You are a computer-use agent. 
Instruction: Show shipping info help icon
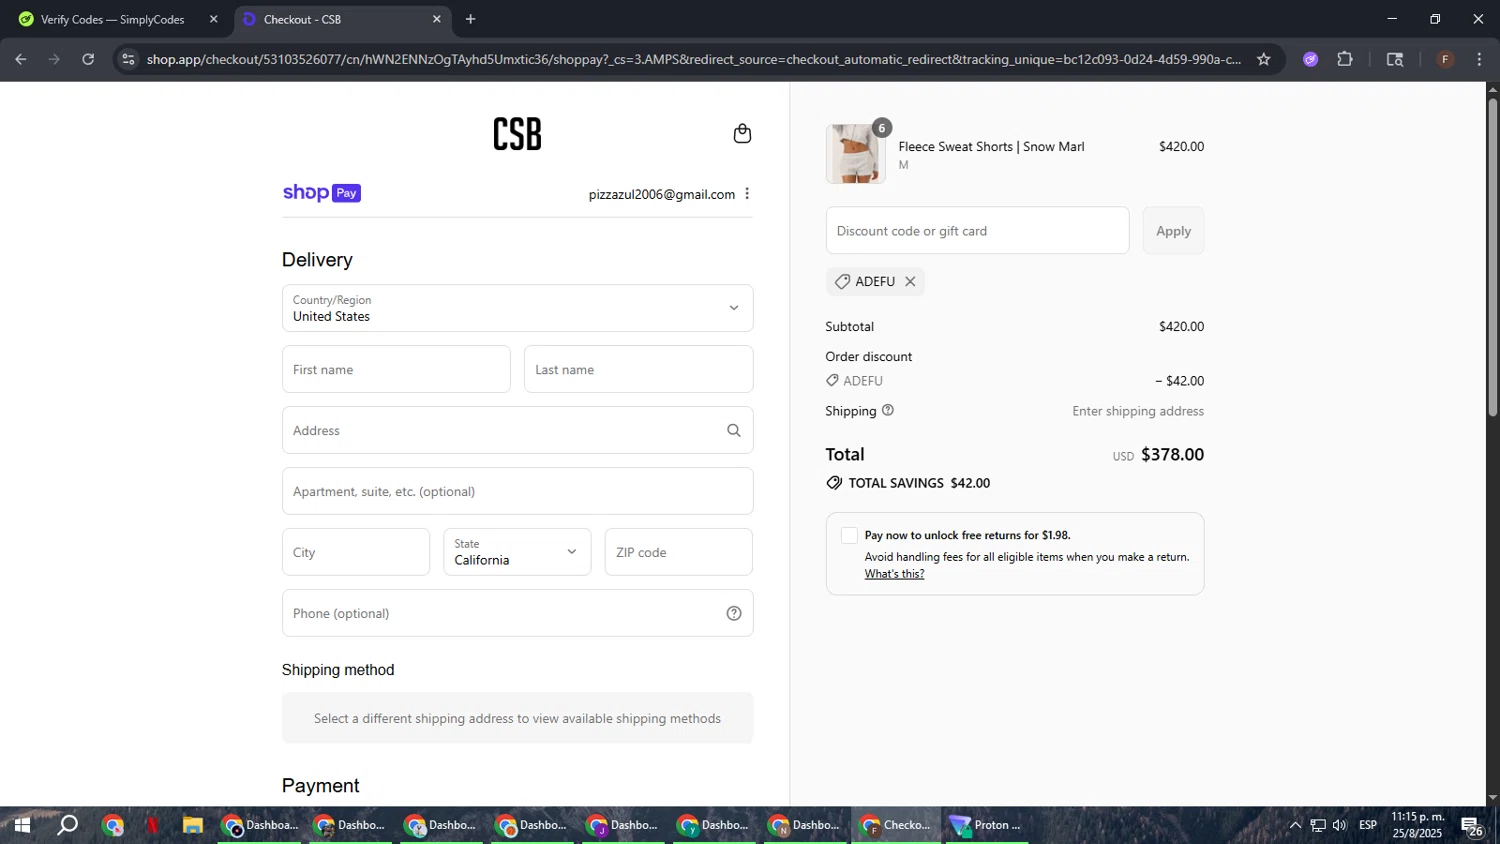[888, 410]
